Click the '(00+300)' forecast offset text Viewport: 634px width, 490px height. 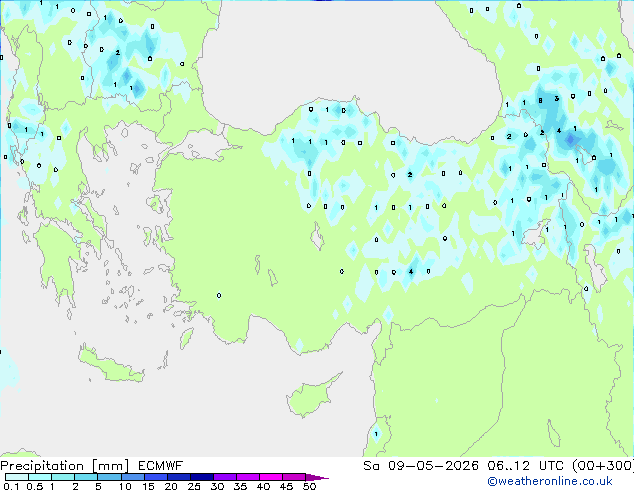pyautogui.click(x=603, y=466)
